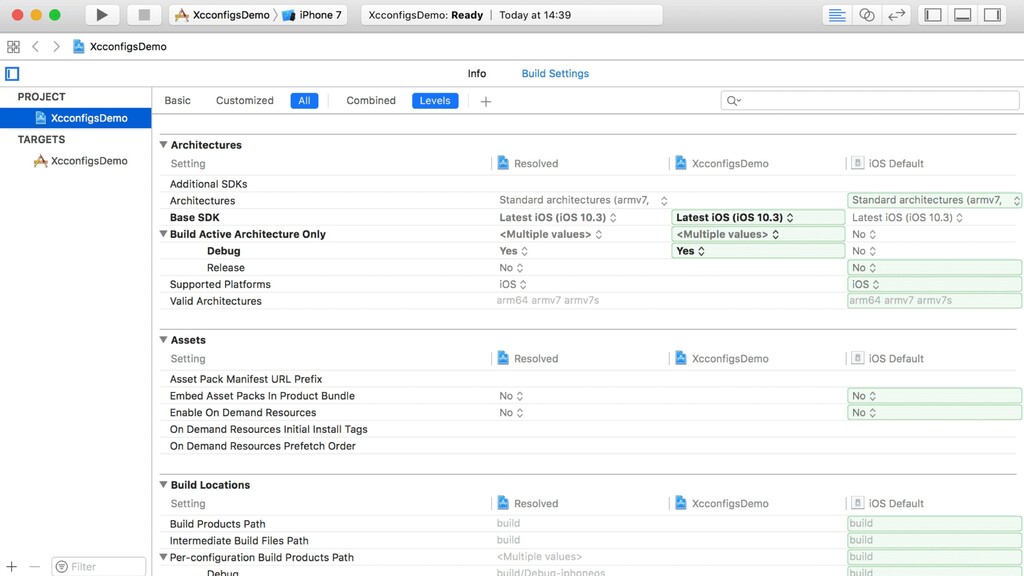Select the XcconfigsDemo project in sidebar
1024x576 pixels.
(x=76, y=118)
